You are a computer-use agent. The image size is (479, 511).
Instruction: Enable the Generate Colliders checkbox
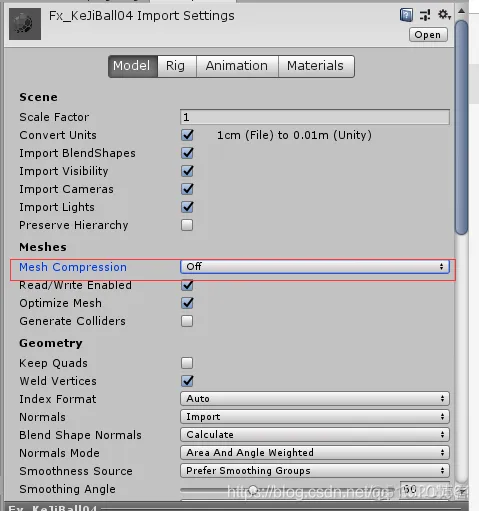tap(187, 321)
